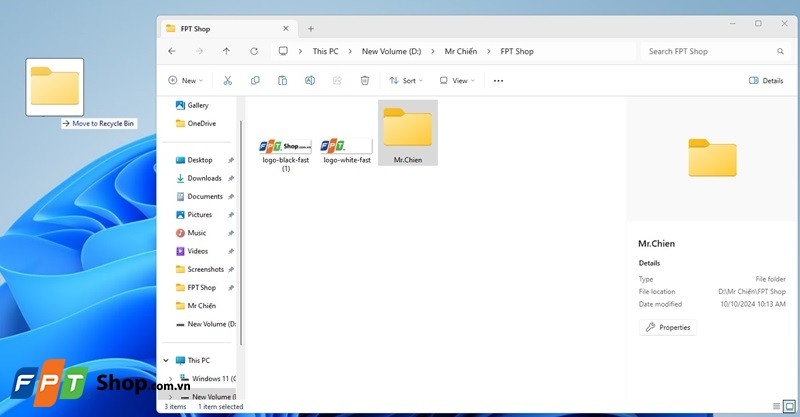Viewport: 800px width, 417px height.
Task: Click the Paste clipboard icon
Action: tap(282, 81)
